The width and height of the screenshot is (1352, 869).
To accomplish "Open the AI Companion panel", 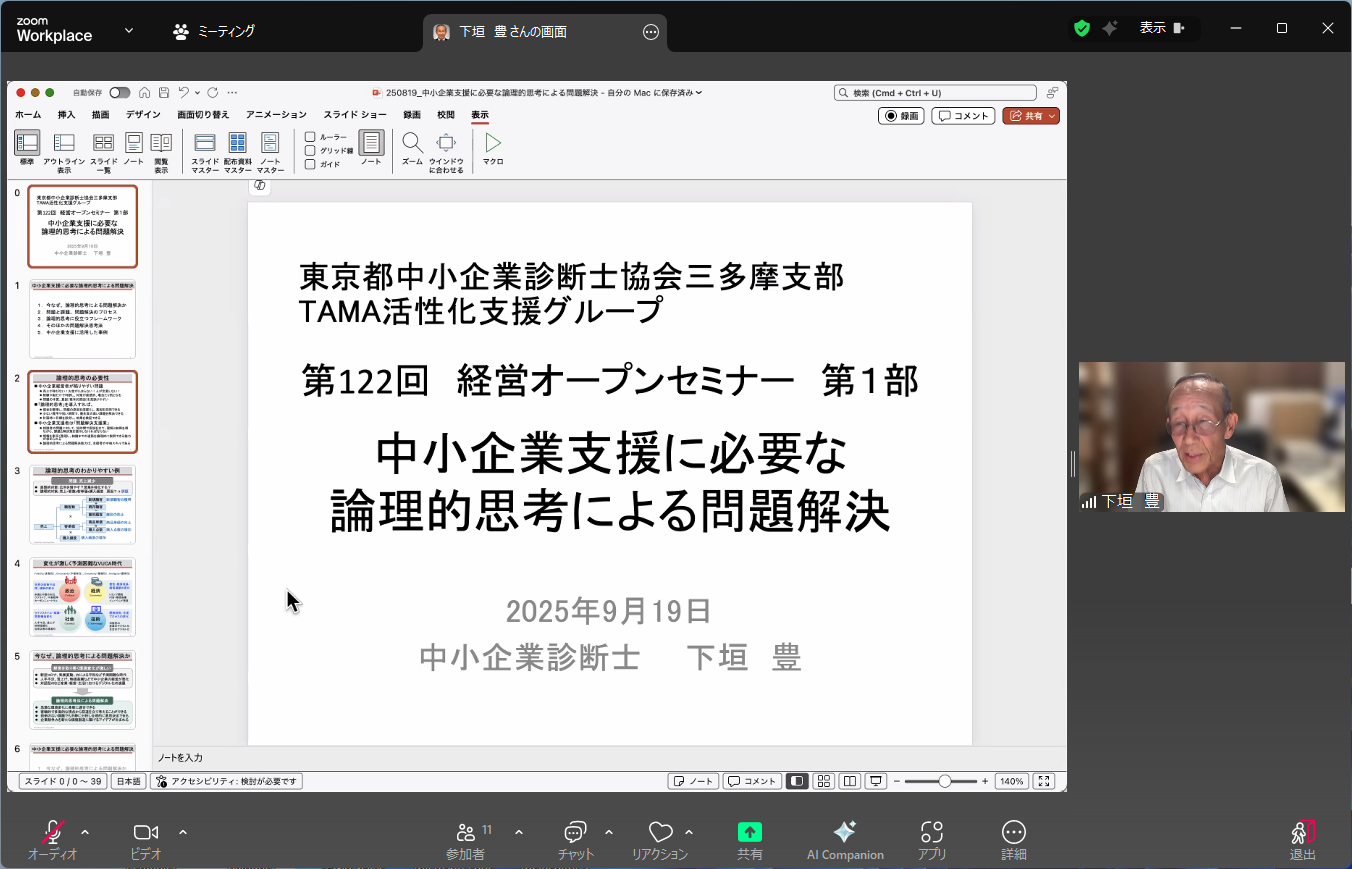I will (x=845, y=832).
